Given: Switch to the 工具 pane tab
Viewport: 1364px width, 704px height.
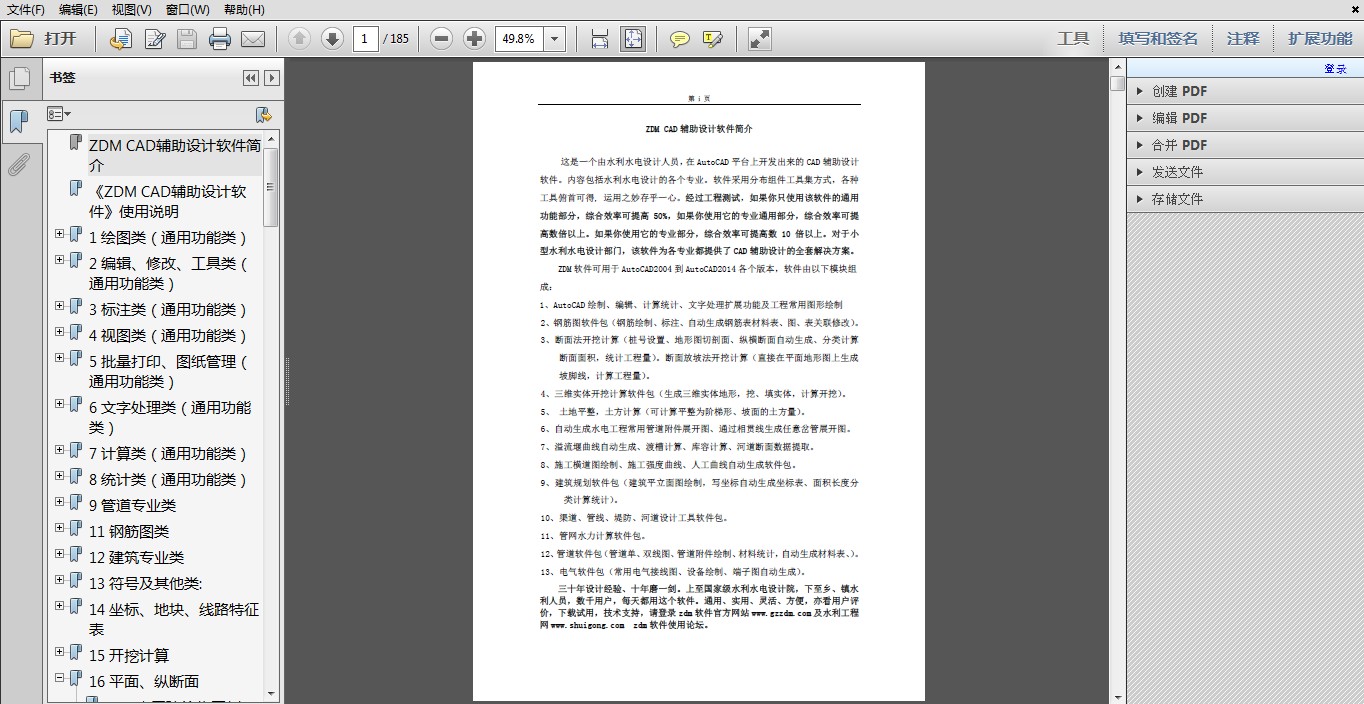Looking at the screenshot, I should click(x=1073, y=39).
